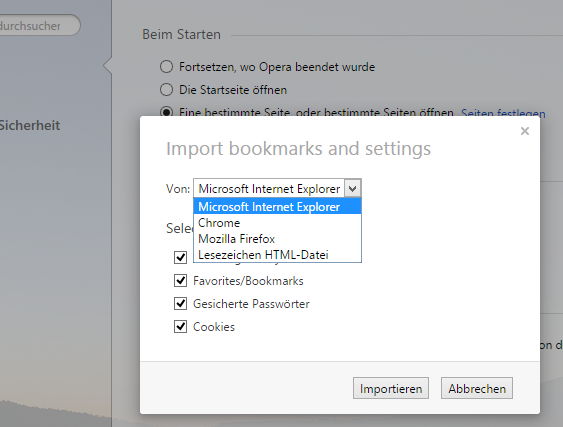Click the Importieren button

coord(391,388)
